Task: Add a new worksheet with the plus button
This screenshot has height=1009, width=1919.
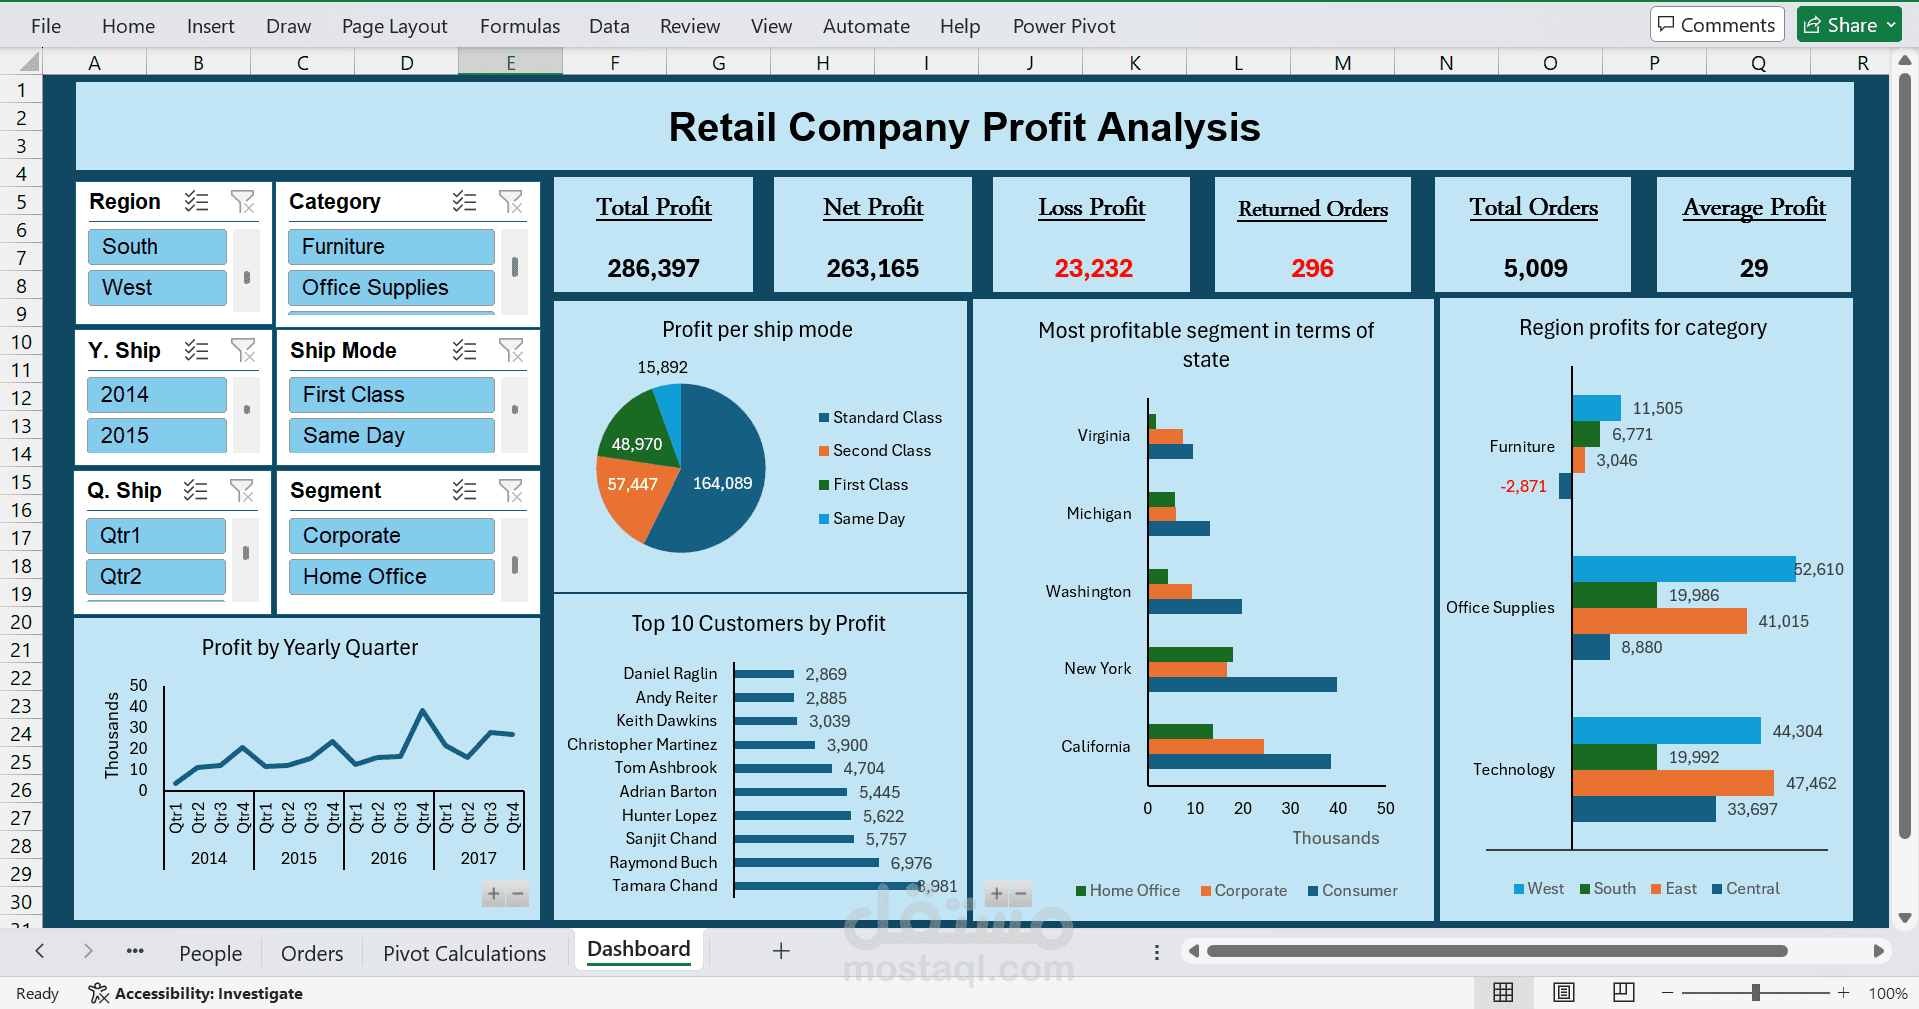Action: (x=780, y=951)
